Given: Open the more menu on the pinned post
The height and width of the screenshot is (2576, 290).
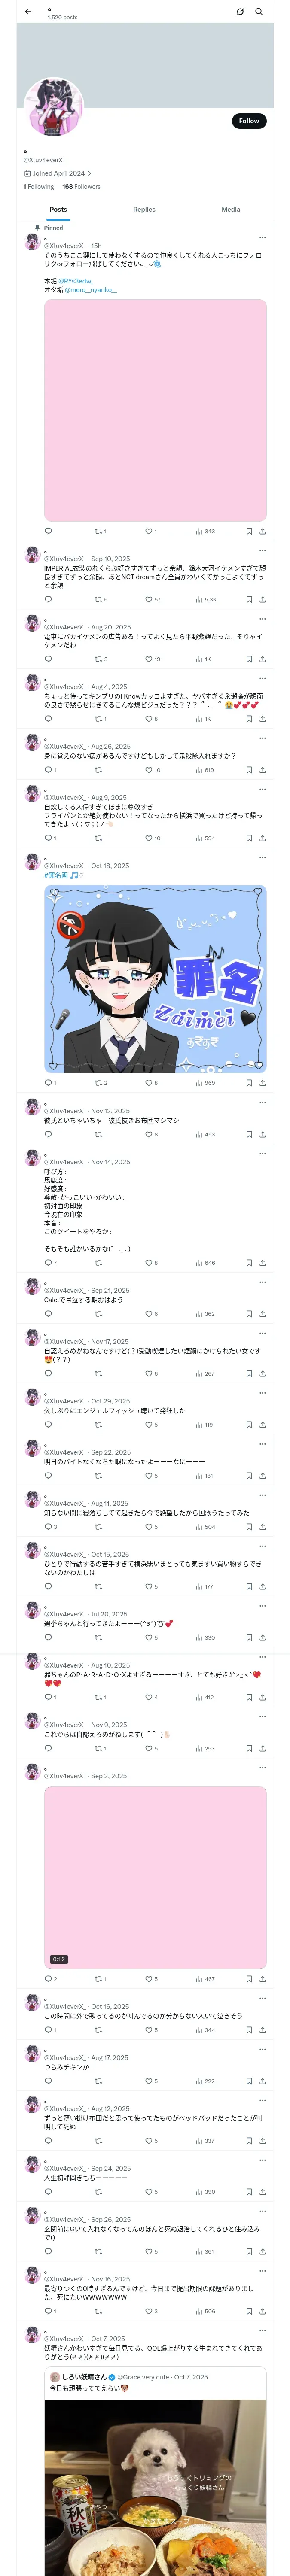Looking at the screenshot, I should (x=263, y=238).
